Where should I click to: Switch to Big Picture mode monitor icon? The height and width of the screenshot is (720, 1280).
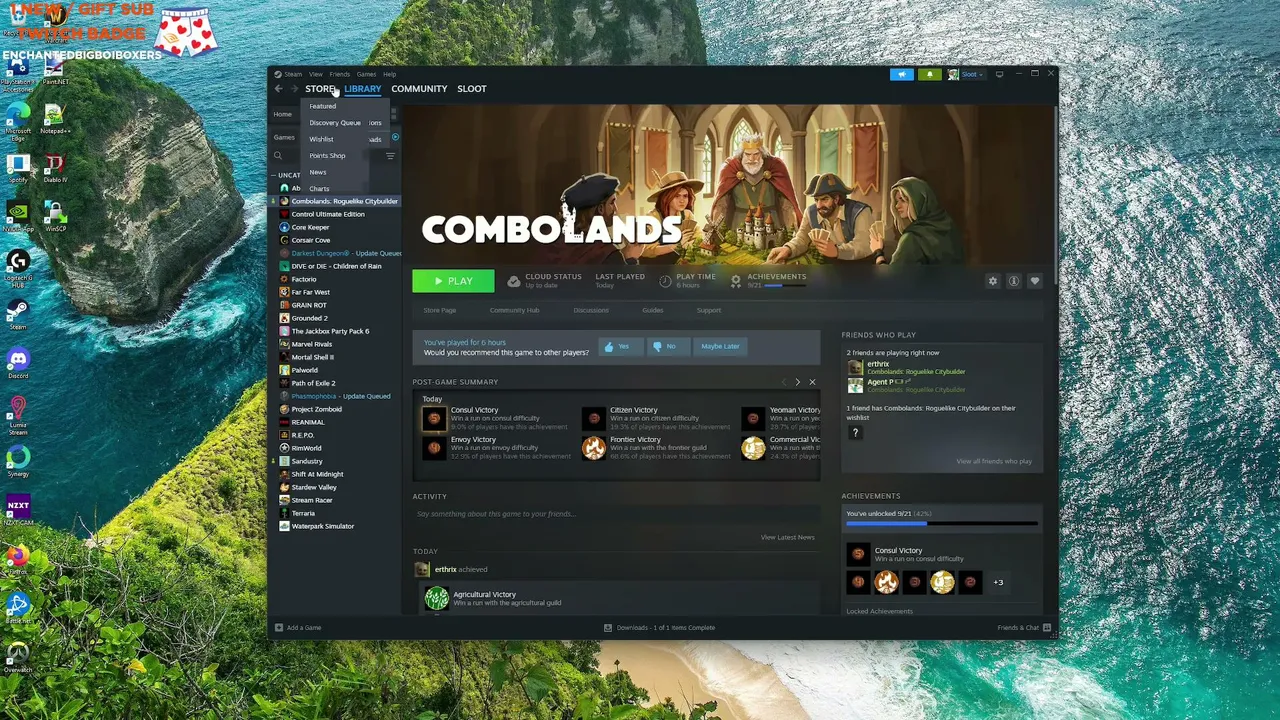pos(999,74)
